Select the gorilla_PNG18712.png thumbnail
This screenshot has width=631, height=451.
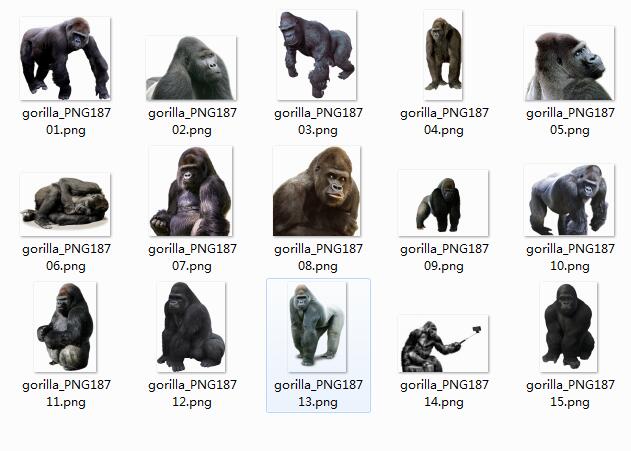191,327
